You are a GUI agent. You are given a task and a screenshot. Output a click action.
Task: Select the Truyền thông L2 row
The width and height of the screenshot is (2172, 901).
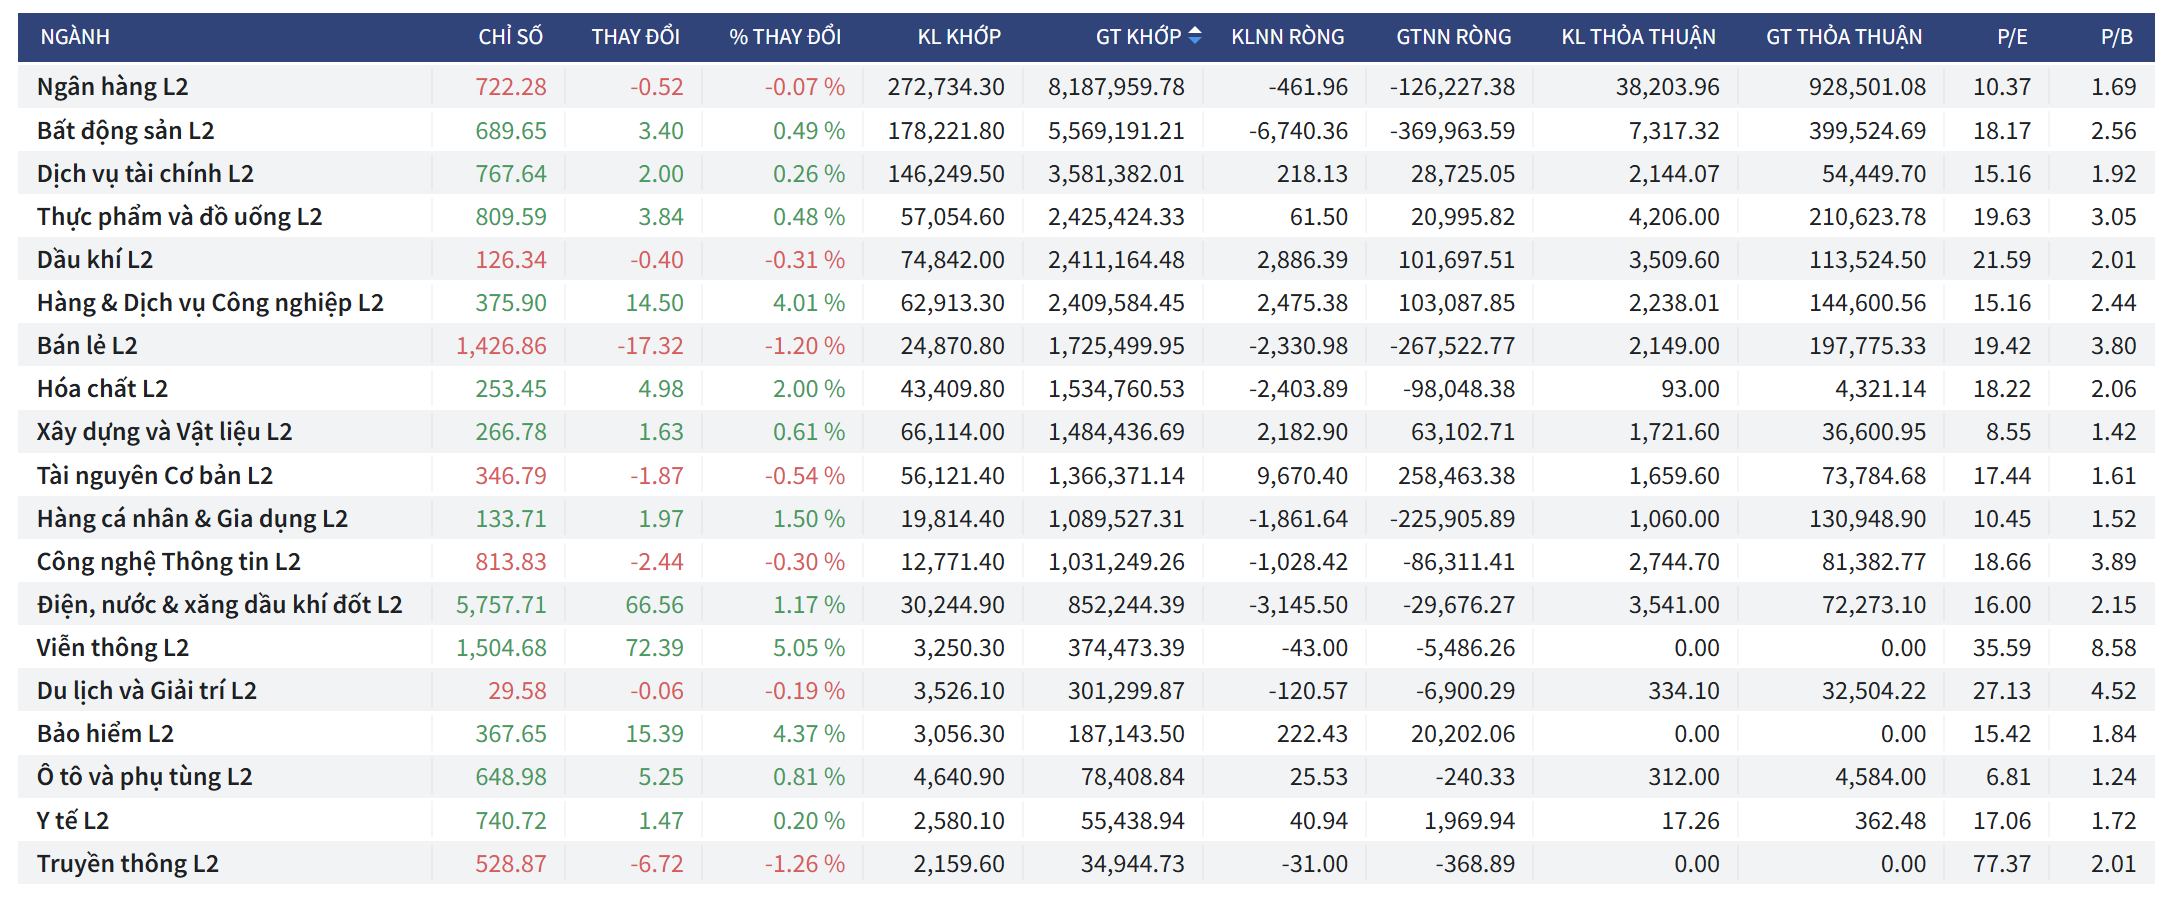pos(127,864)
